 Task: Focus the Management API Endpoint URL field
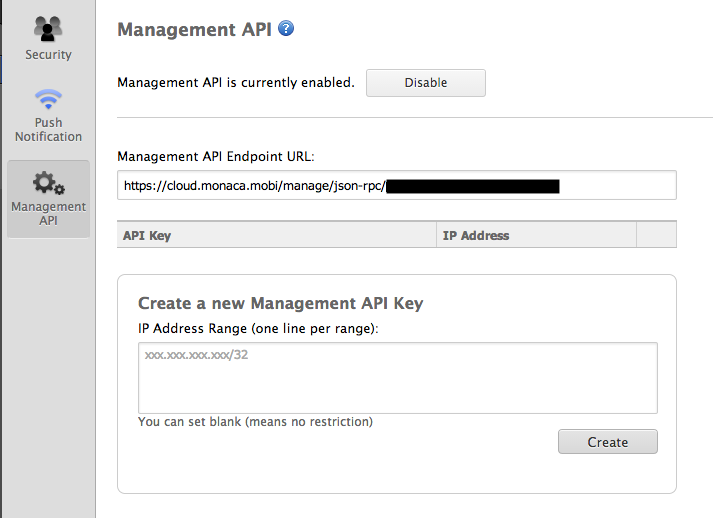pos(396,185)
